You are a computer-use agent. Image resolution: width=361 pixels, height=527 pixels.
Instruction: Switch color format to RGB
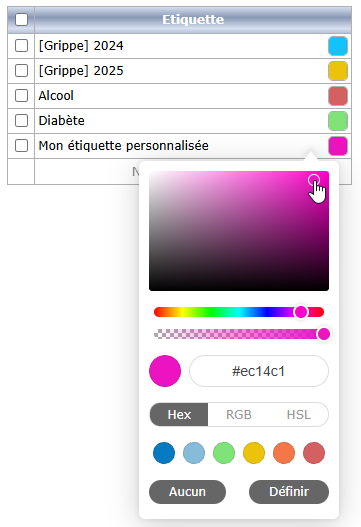239,414
